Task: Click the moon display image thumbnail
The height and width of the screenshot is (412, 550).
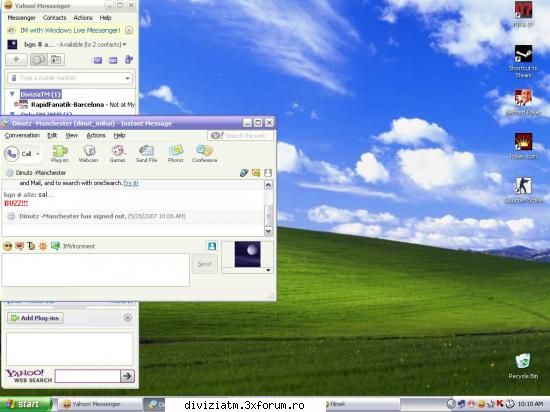Action: pos(247,254)
